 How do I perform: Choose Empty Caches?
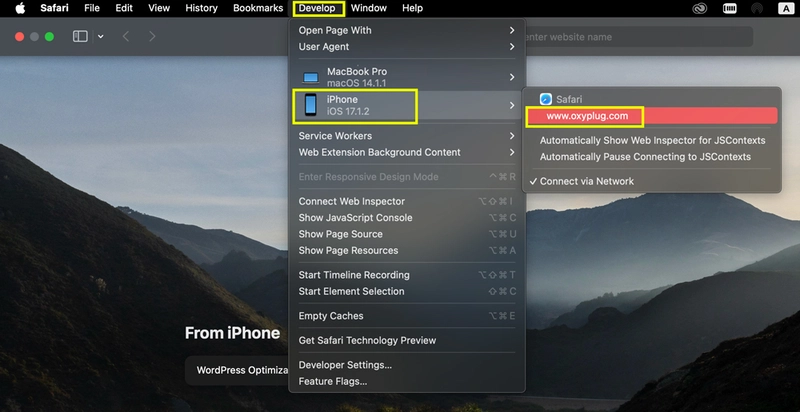(407, 316)
